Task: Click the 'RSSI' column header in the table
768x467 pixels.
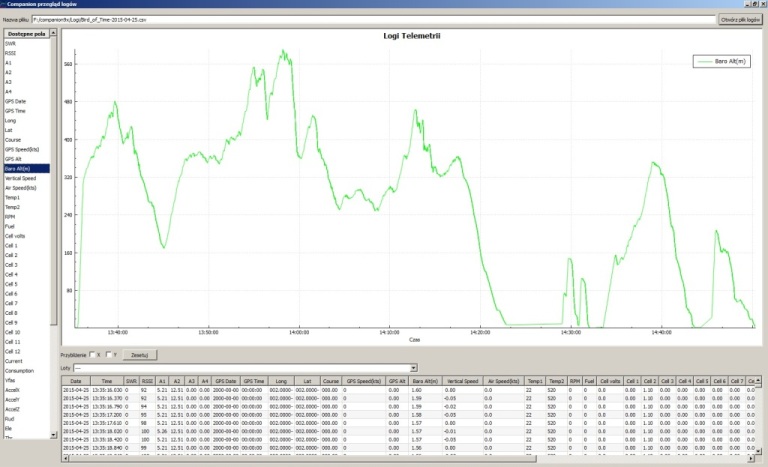Action: click(147, 381)
